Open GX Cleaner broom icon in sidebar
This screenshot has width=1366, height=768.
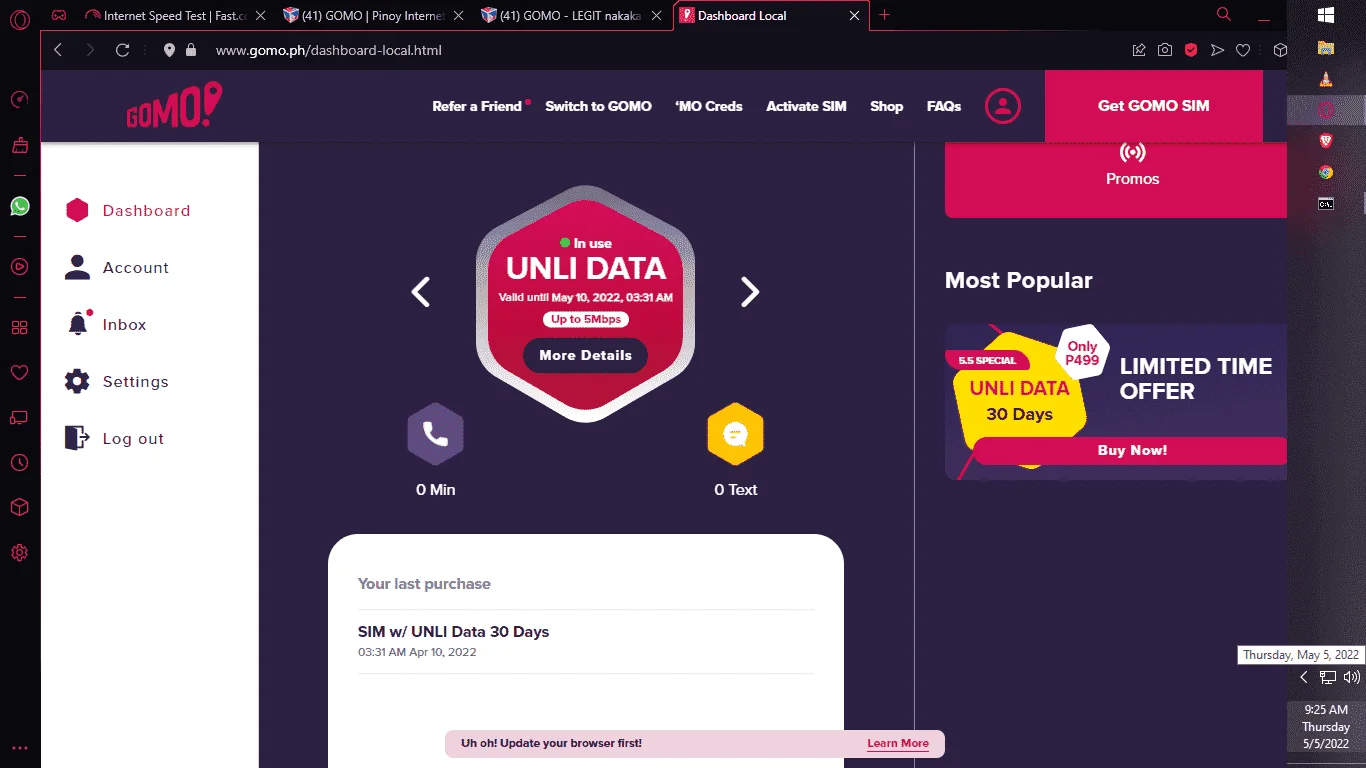click(x=19, y=145)
